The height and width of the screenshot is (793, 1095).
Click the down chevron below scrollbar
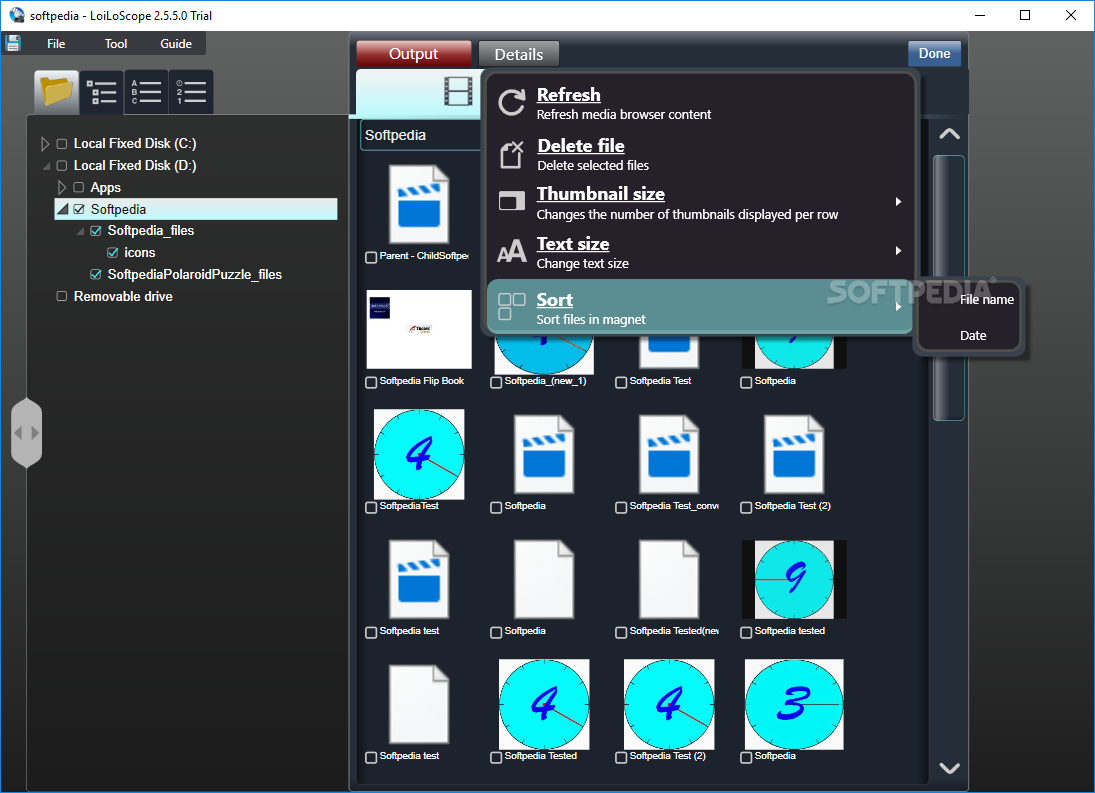(x=949, y=768)
